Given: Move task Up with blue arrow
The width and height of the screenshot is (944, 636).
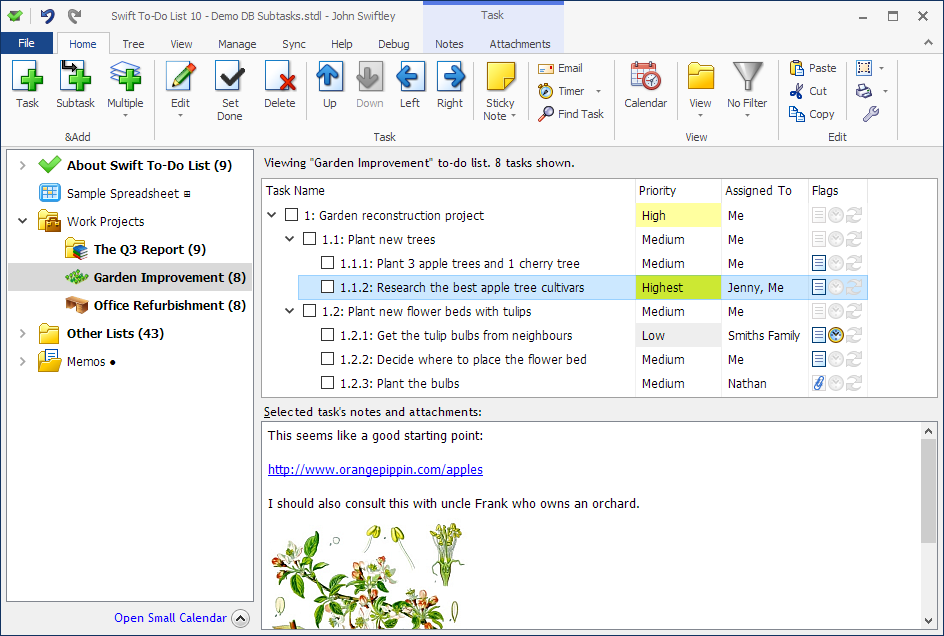Looking at the screenshot, I should [x=329, y=76].
